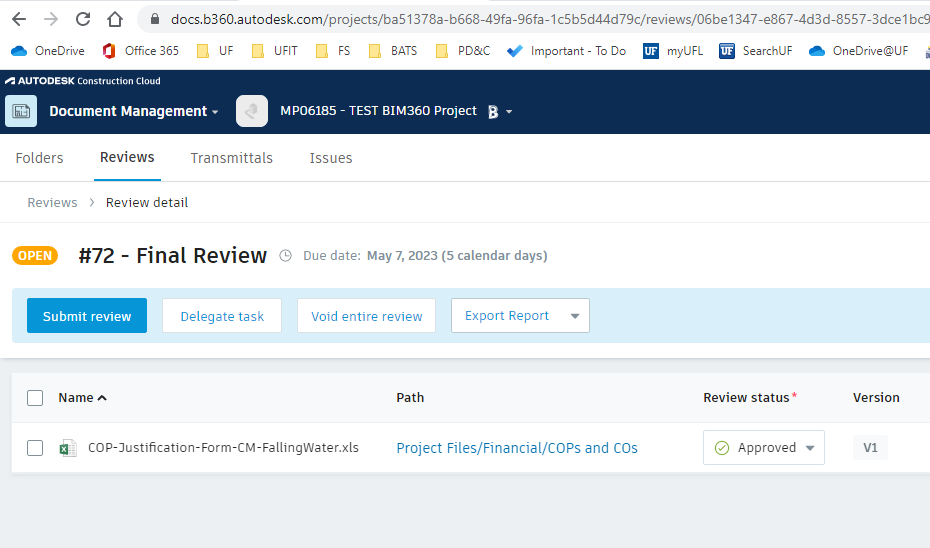This screenshot has width=930, height=548.
Task: Click the Review detail breadcrumb text
Action: pyautogui.click(x=147, y=203)
